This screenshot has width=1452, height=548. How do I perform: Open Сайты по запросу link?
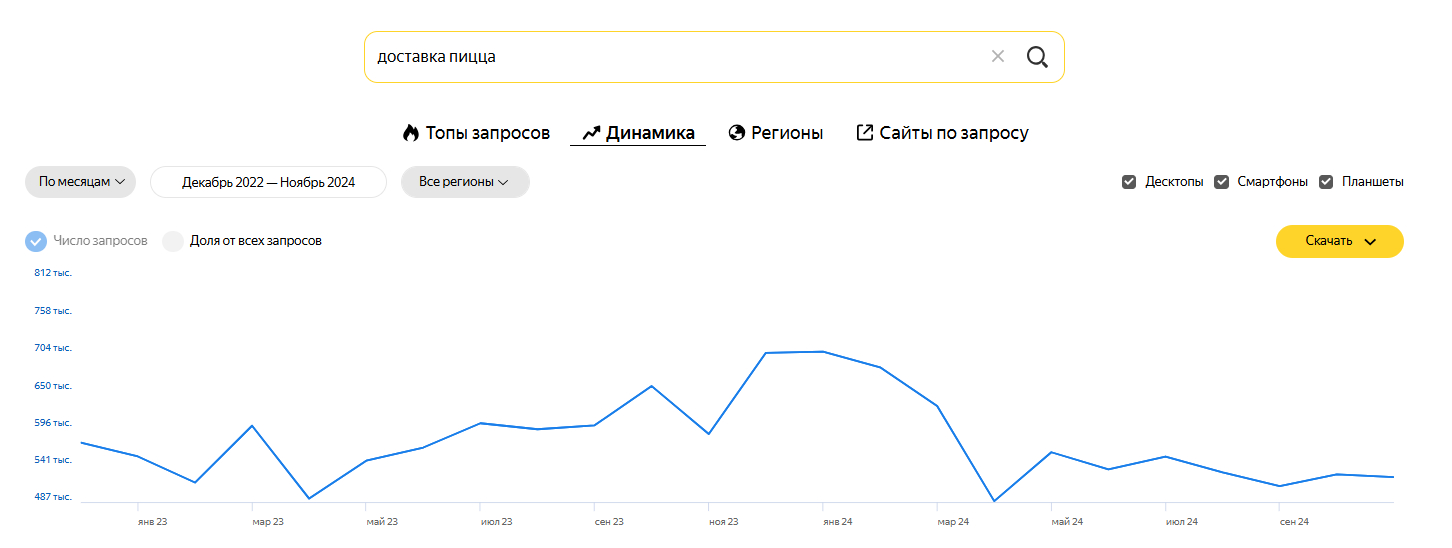point(953,133)
